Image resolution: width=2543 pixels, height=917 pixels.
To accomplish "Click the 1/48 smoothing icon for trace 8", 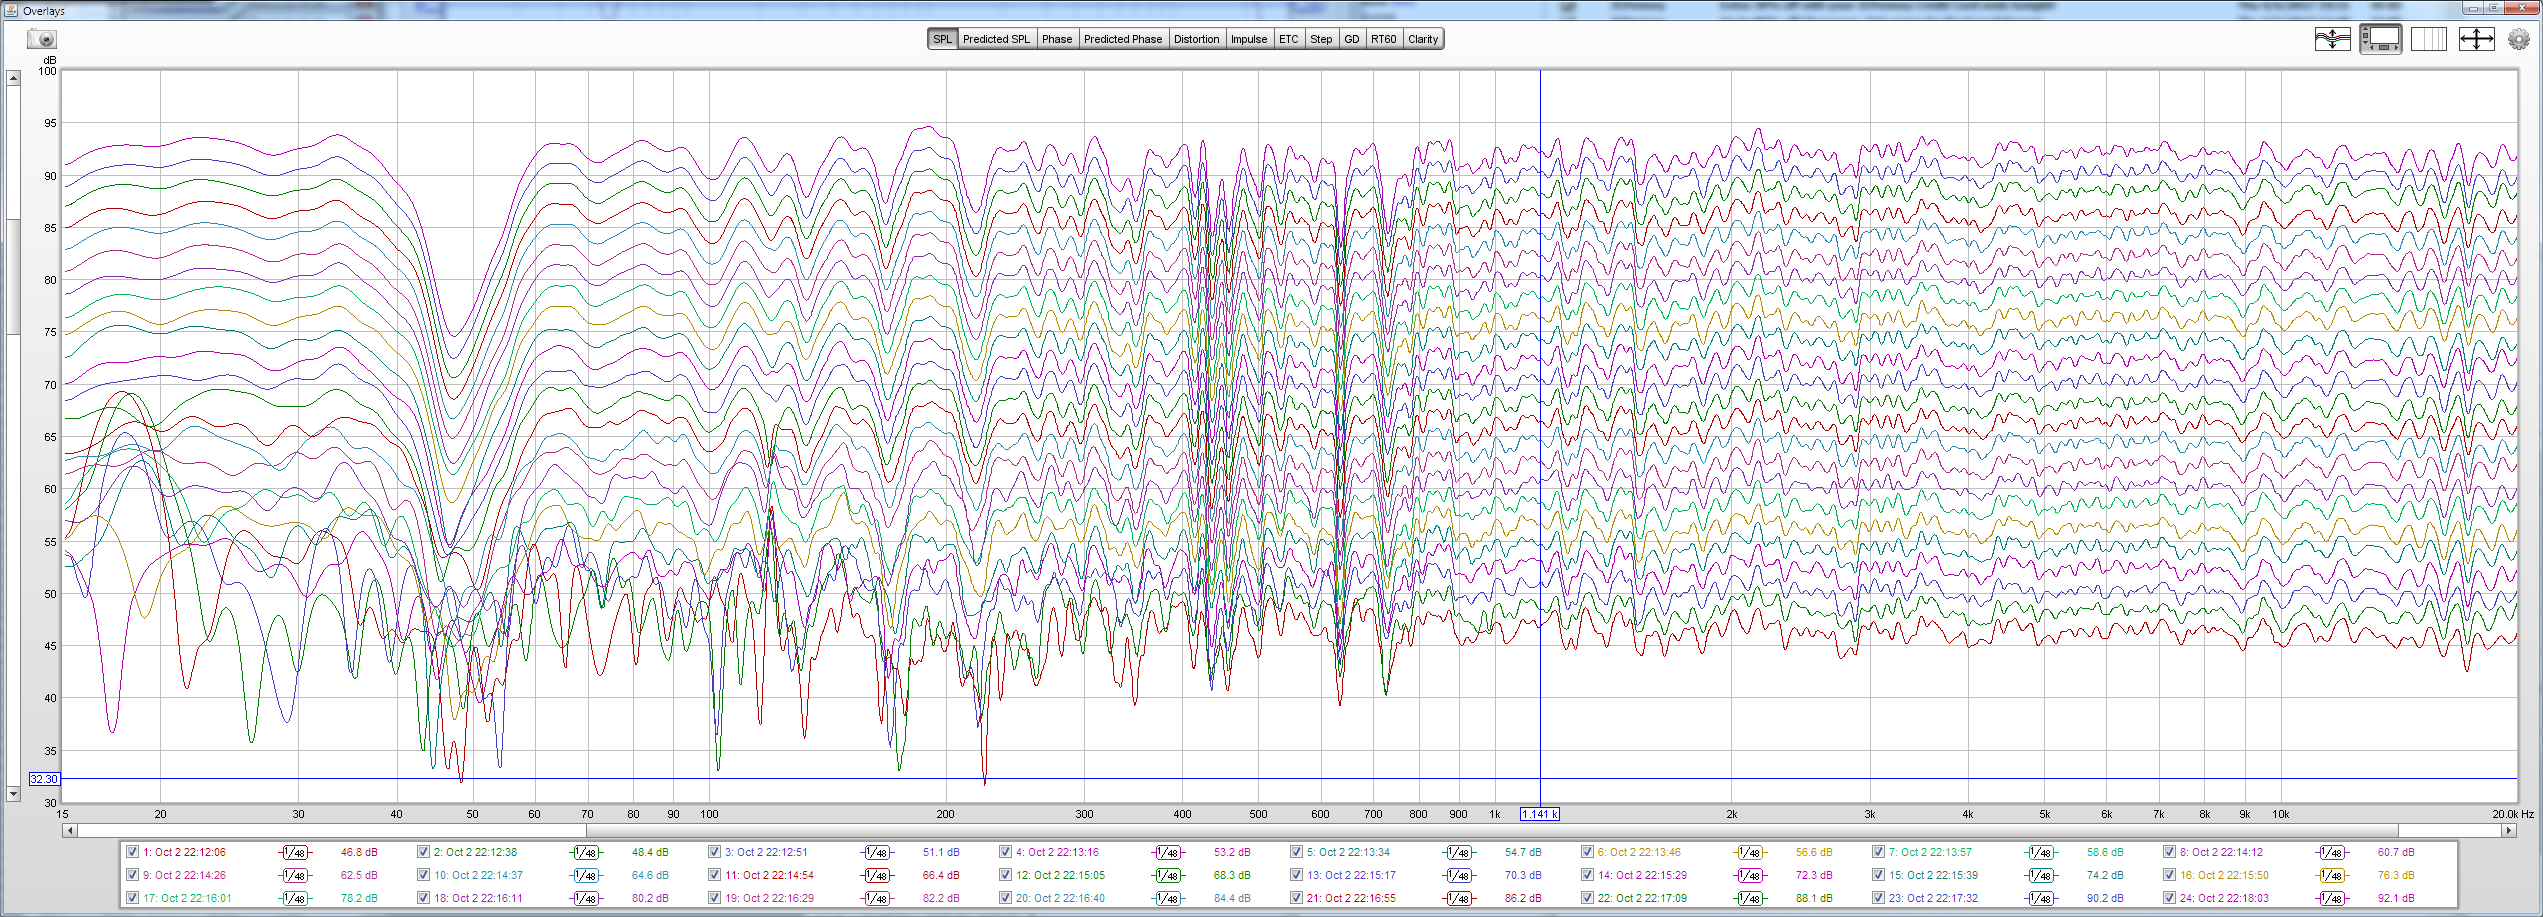I will [2332, 853].
